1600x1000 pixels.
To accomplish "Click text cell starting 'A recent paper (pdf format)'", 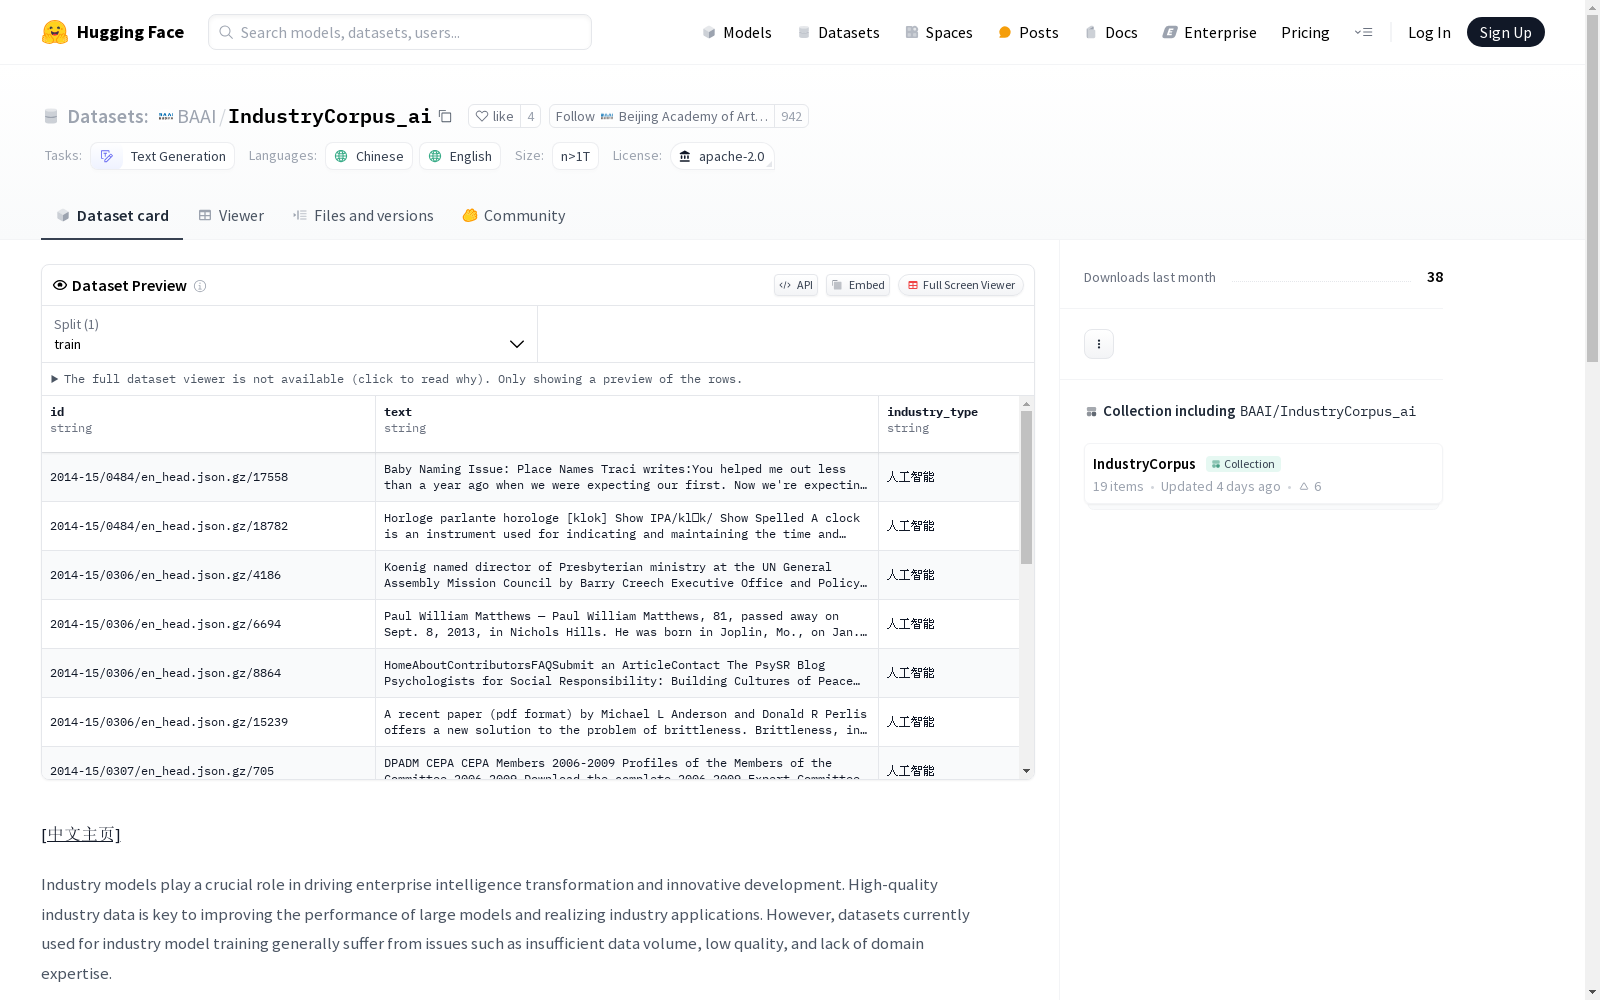I will [x=627, y=722].
